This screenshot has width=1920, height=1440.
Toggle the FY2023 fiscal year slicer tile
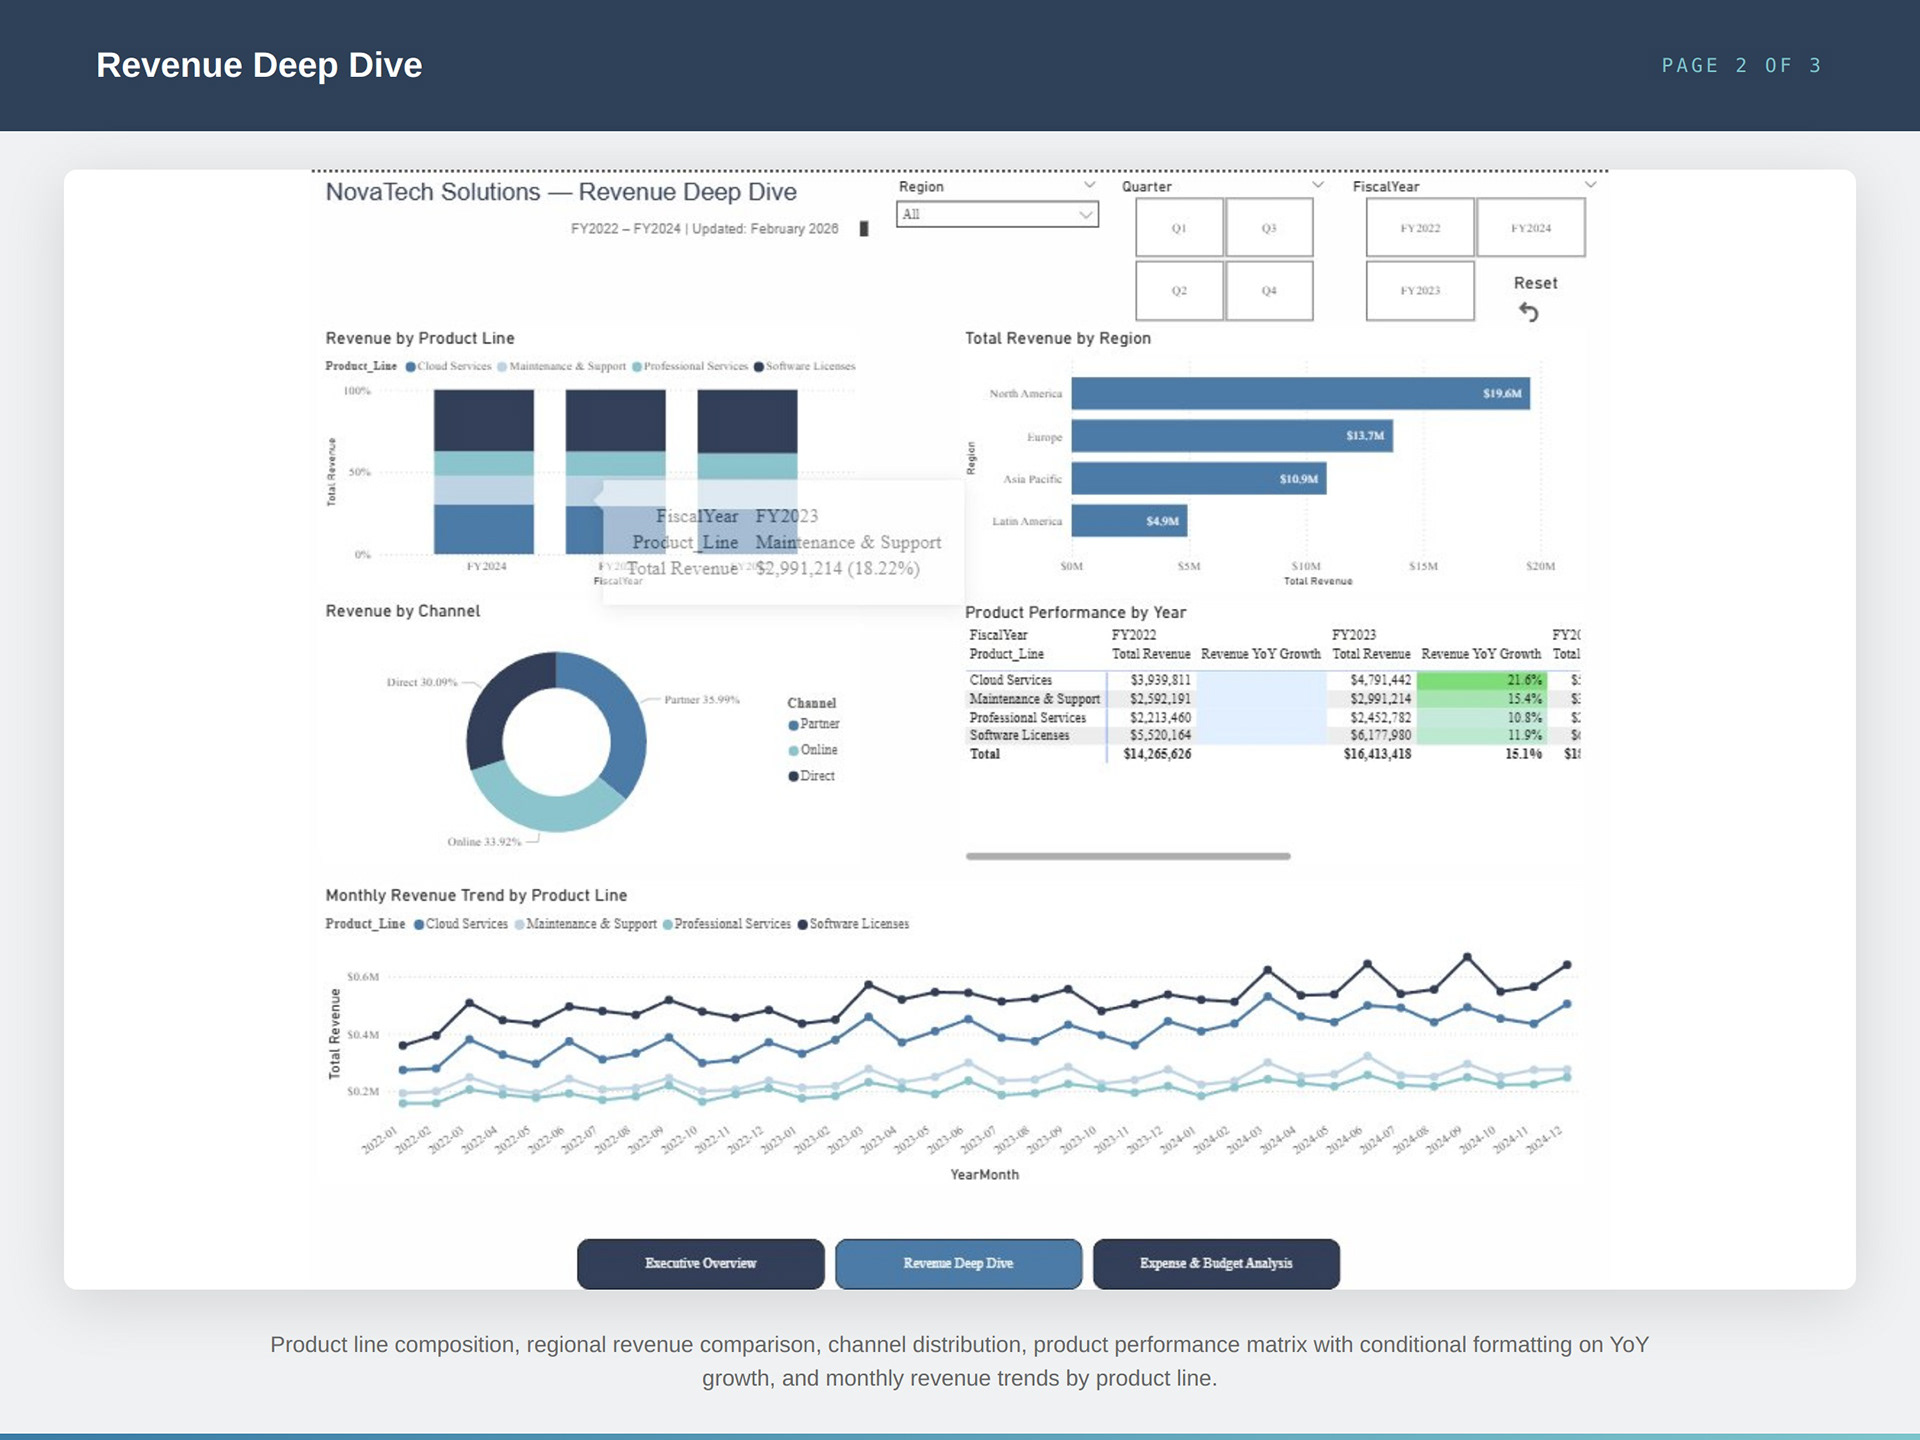[x=1419, y=291]
